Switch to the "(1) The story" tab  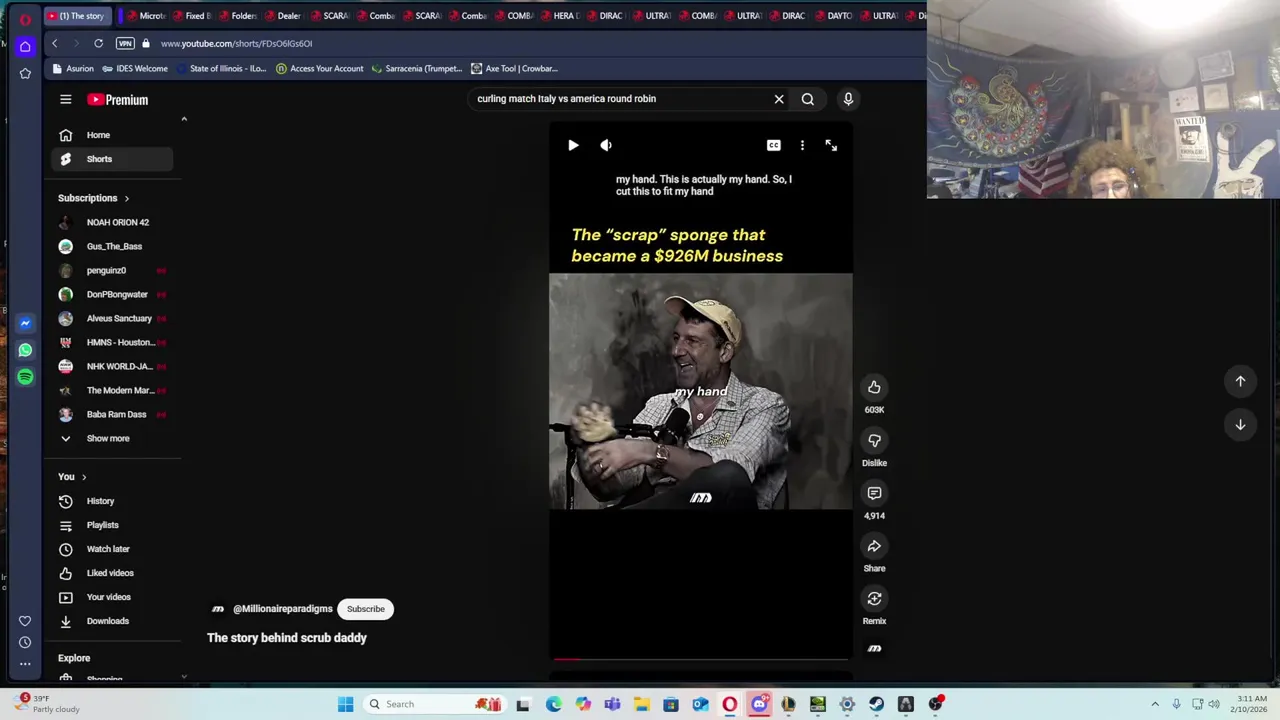77,15
